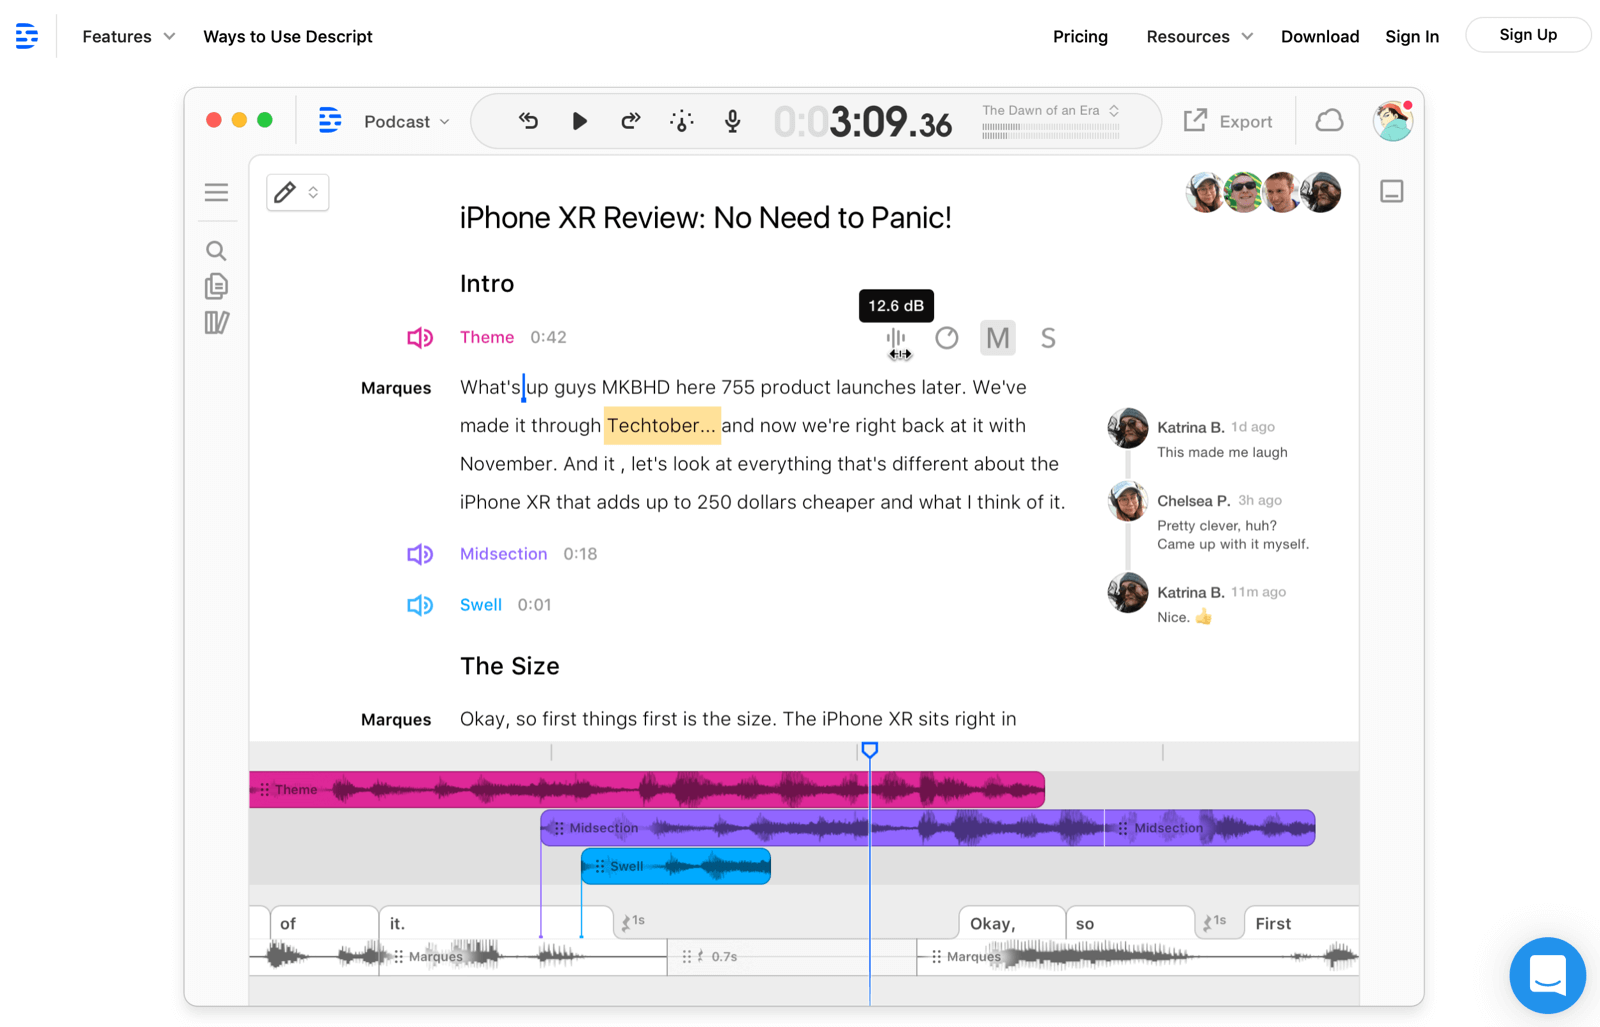
Task: Toggle the pink Theme speaker icon
Action: coord(420,338)
